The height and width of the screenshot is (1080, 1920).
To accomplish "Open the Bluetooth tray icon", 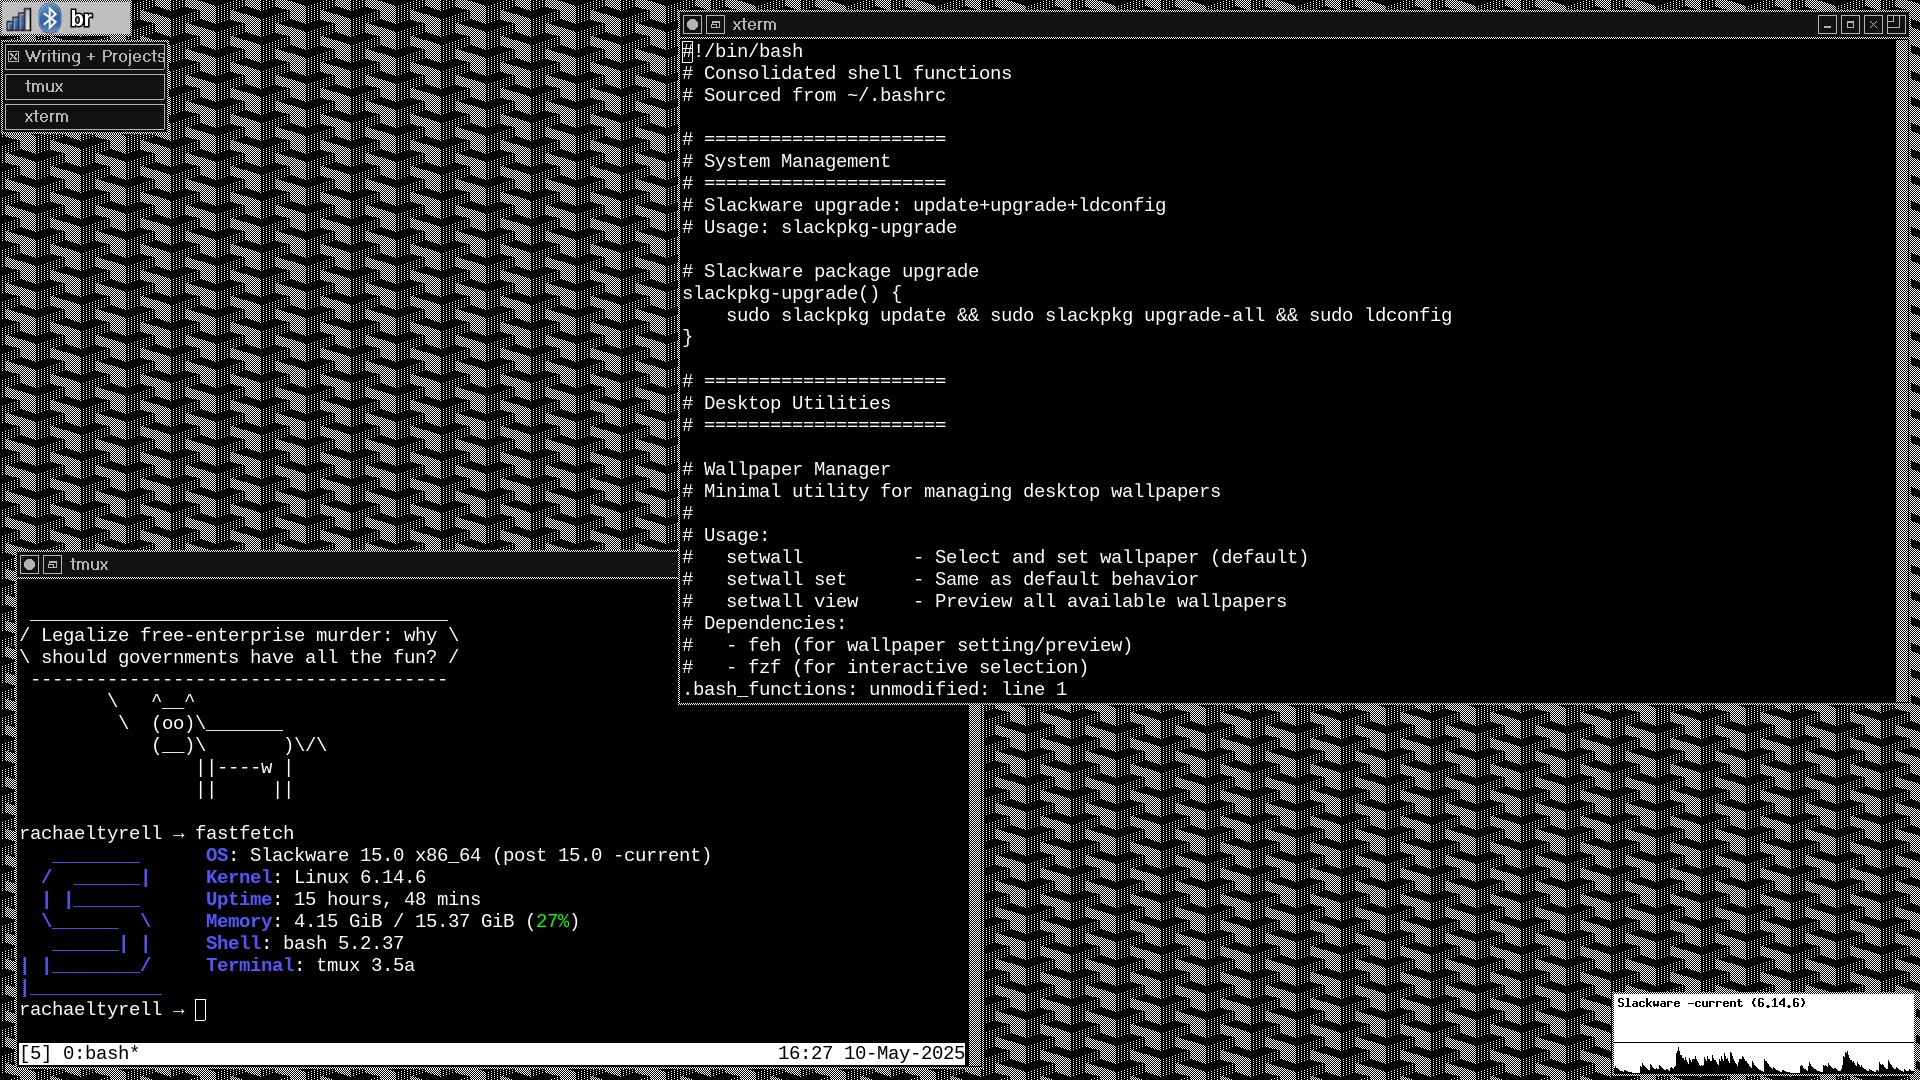I will (50, 18).
